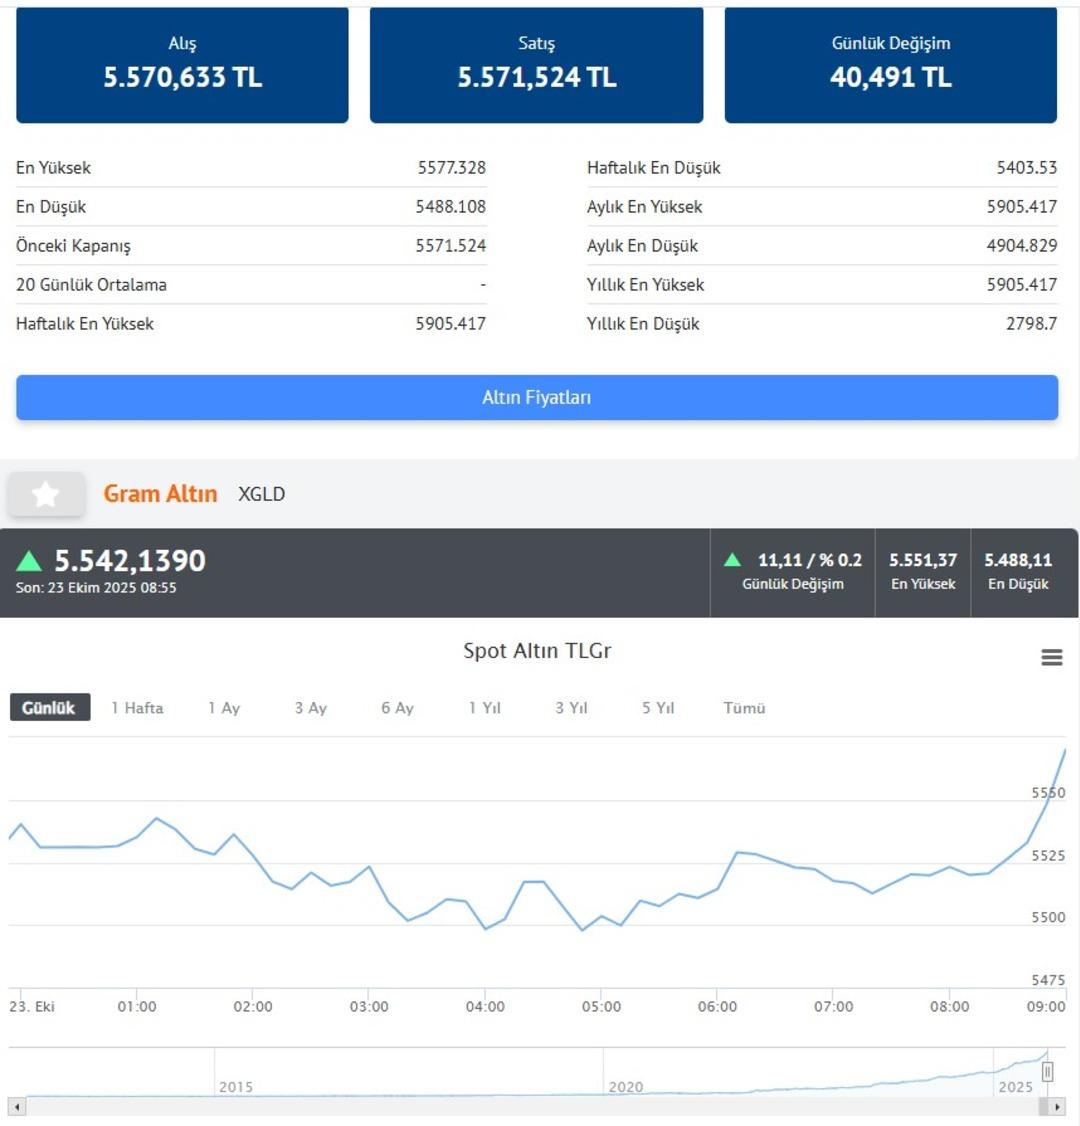Select the 6 Ay time range
Screen dimensions: 1080x1126
pyautogui.click(x=397, y=708)
